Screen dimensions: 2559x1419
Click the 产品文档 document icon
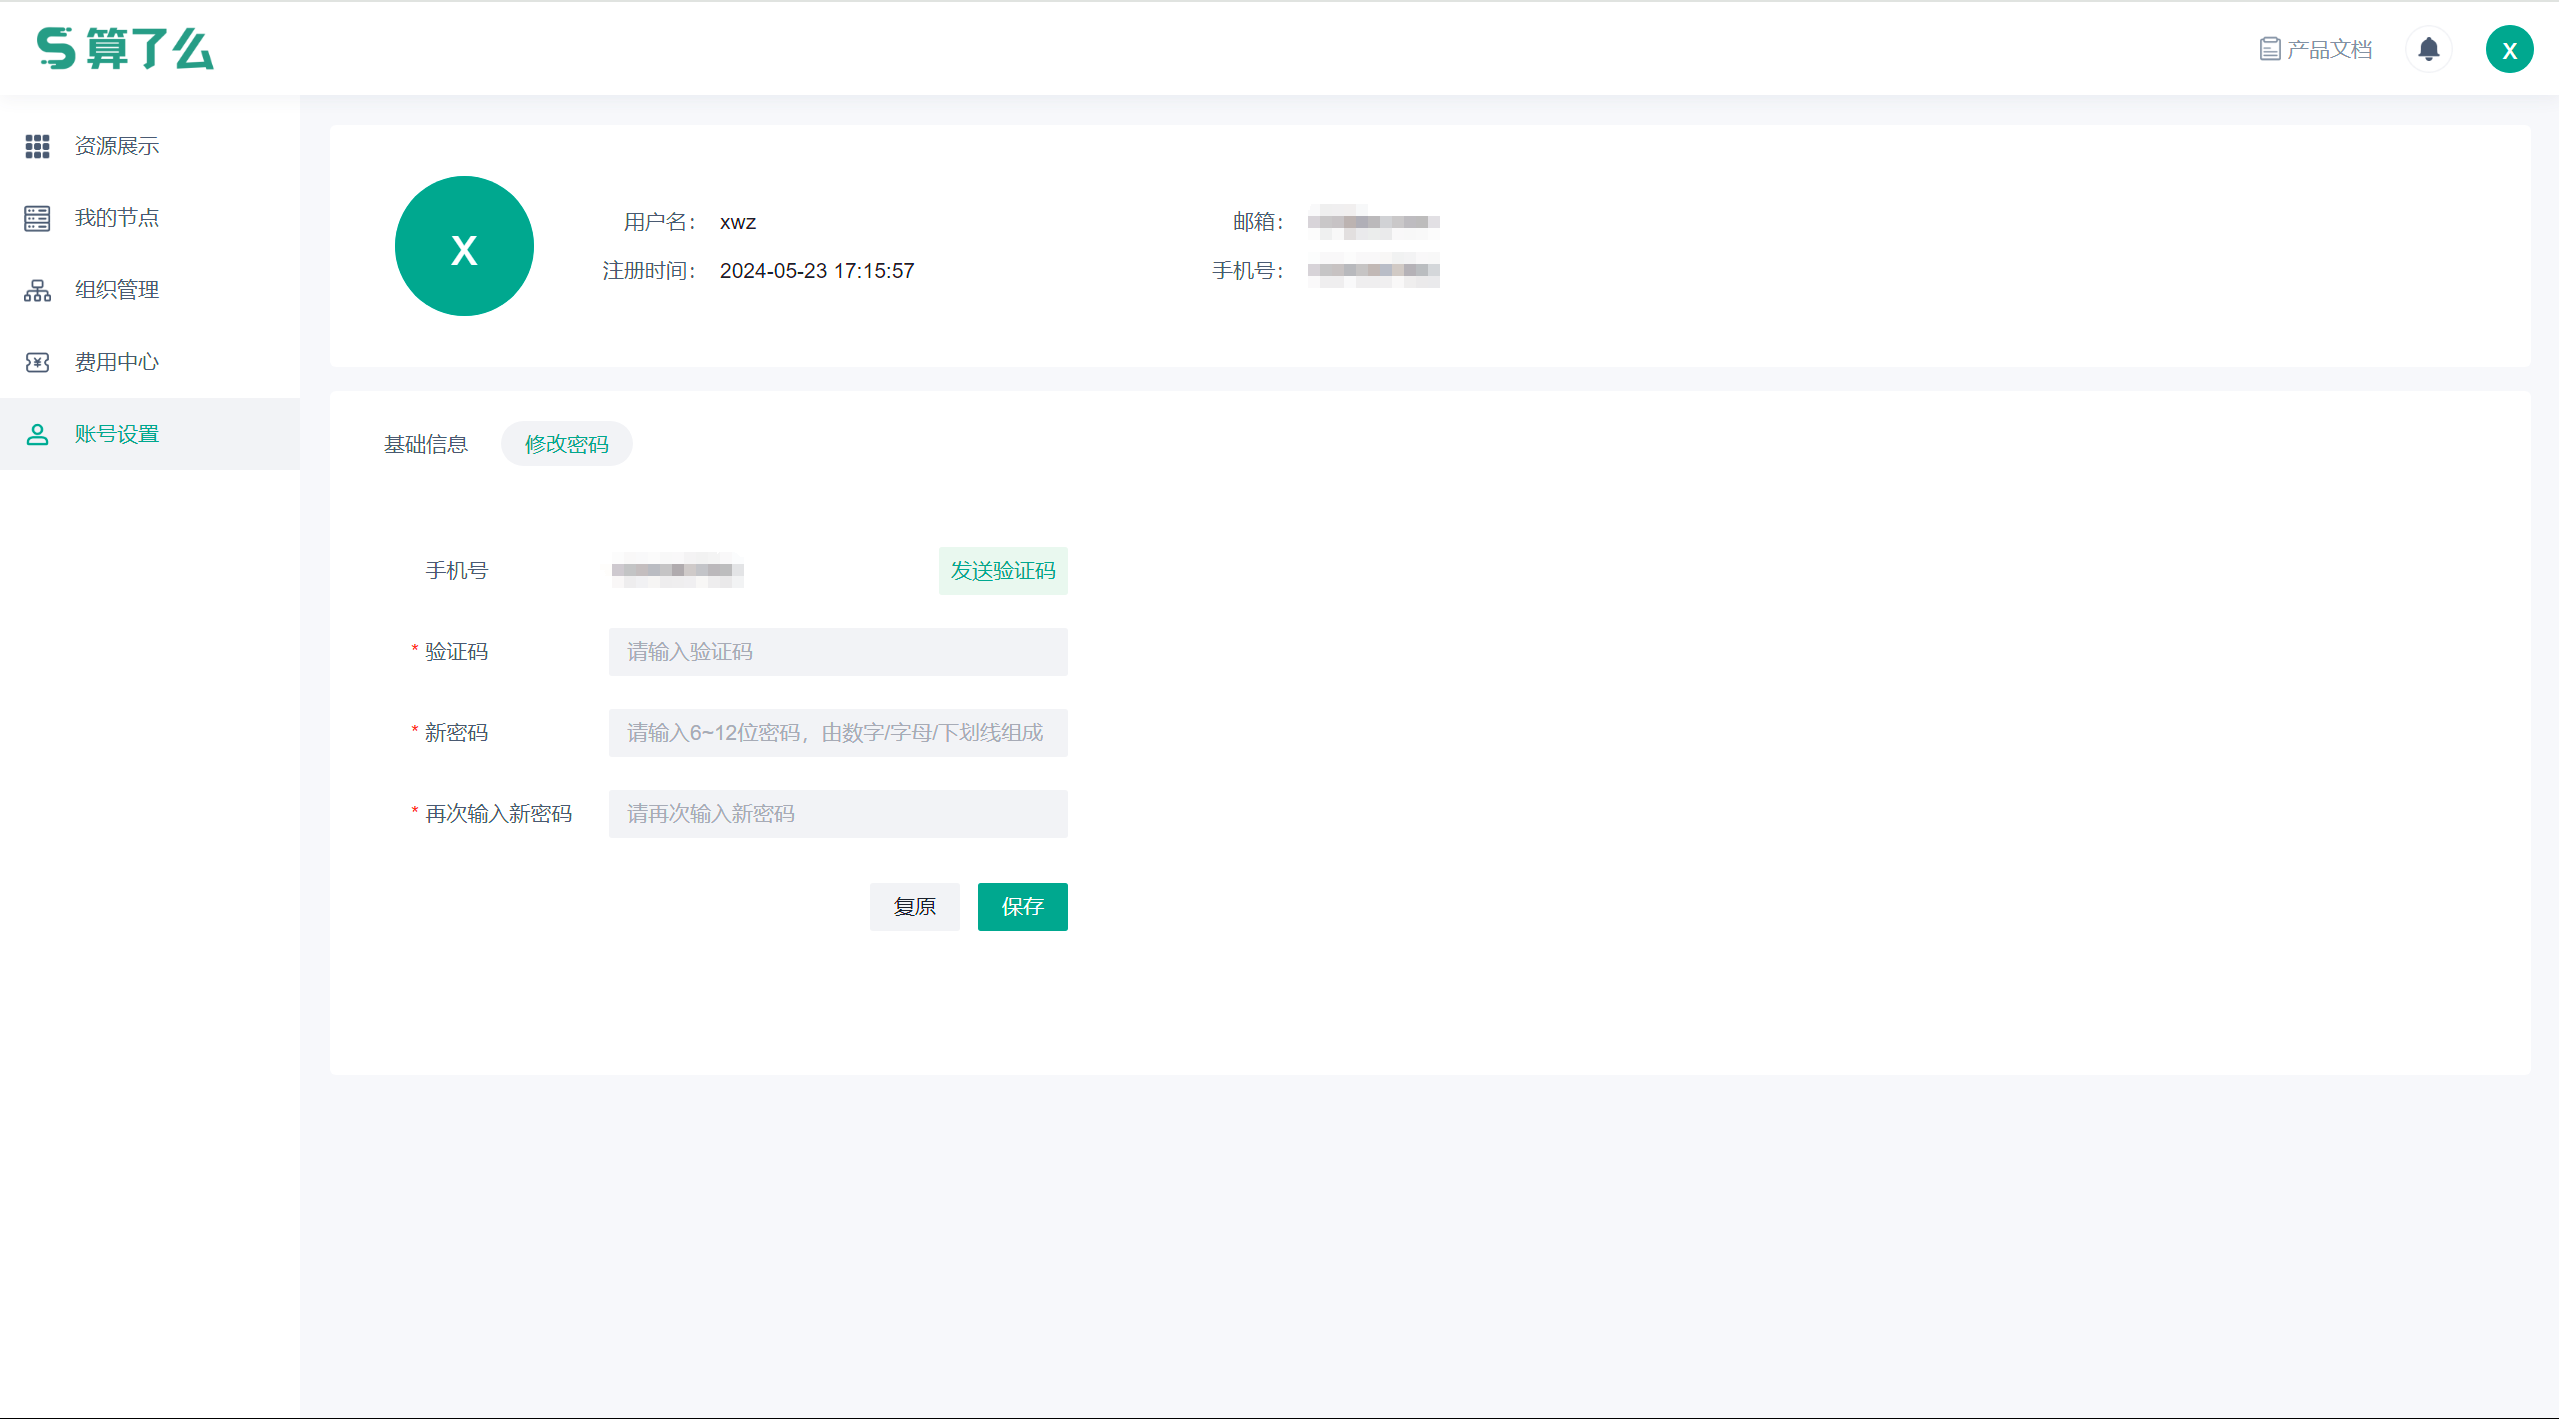point(2269,49)
